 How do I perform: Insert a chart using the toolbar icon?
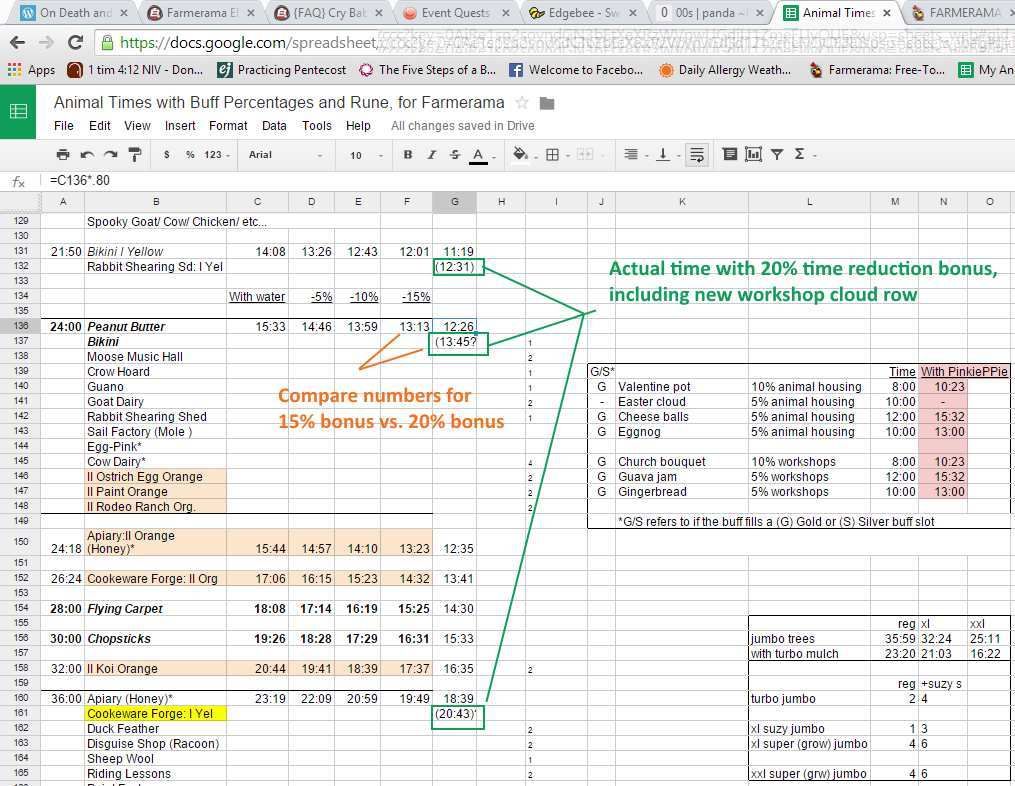(x=753, y=155)
